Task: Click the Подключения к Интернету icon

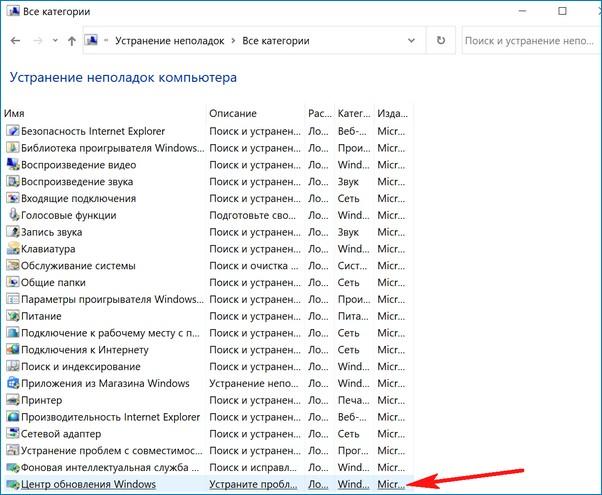Action: coord(13,349)
